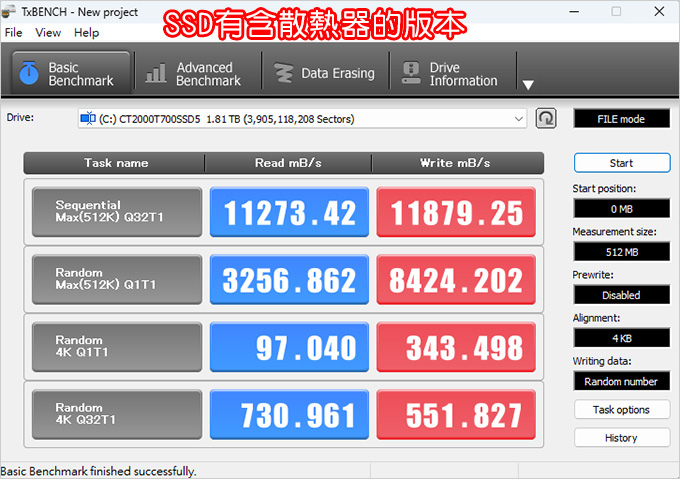Click the FILE mode box
The width and height of the screenshot is (680, 479).
click(621, 119)
